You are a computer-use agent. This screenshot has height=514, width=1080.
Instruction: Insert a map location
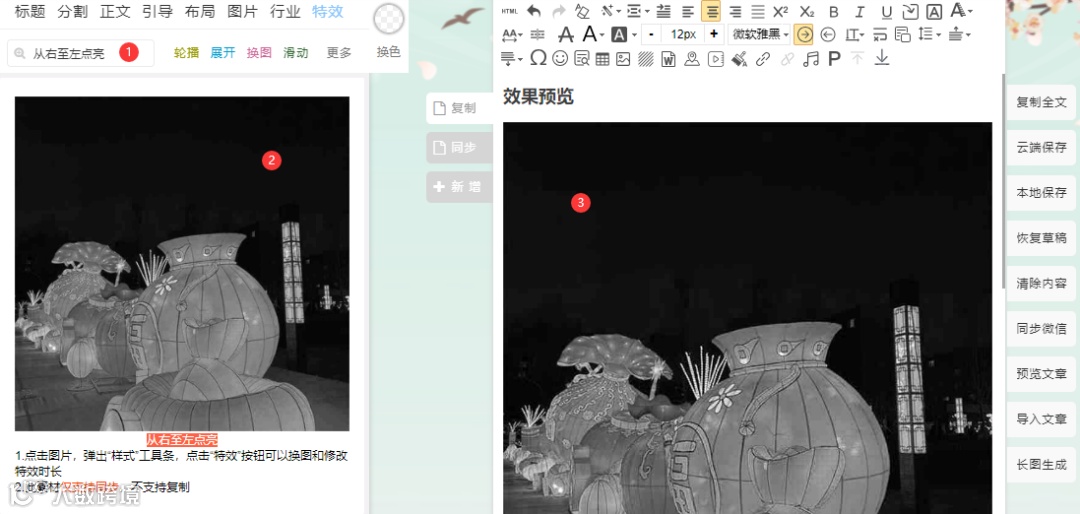[x=692, y=59]
